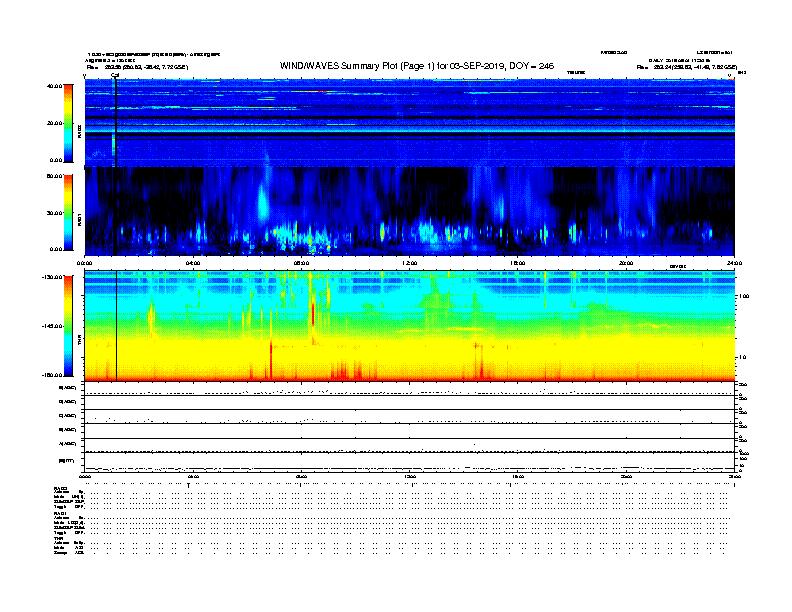Click 04:00 tick label under RAD1 spectrogram
This screenshot has height=612, width=792.
pos(193,263)
